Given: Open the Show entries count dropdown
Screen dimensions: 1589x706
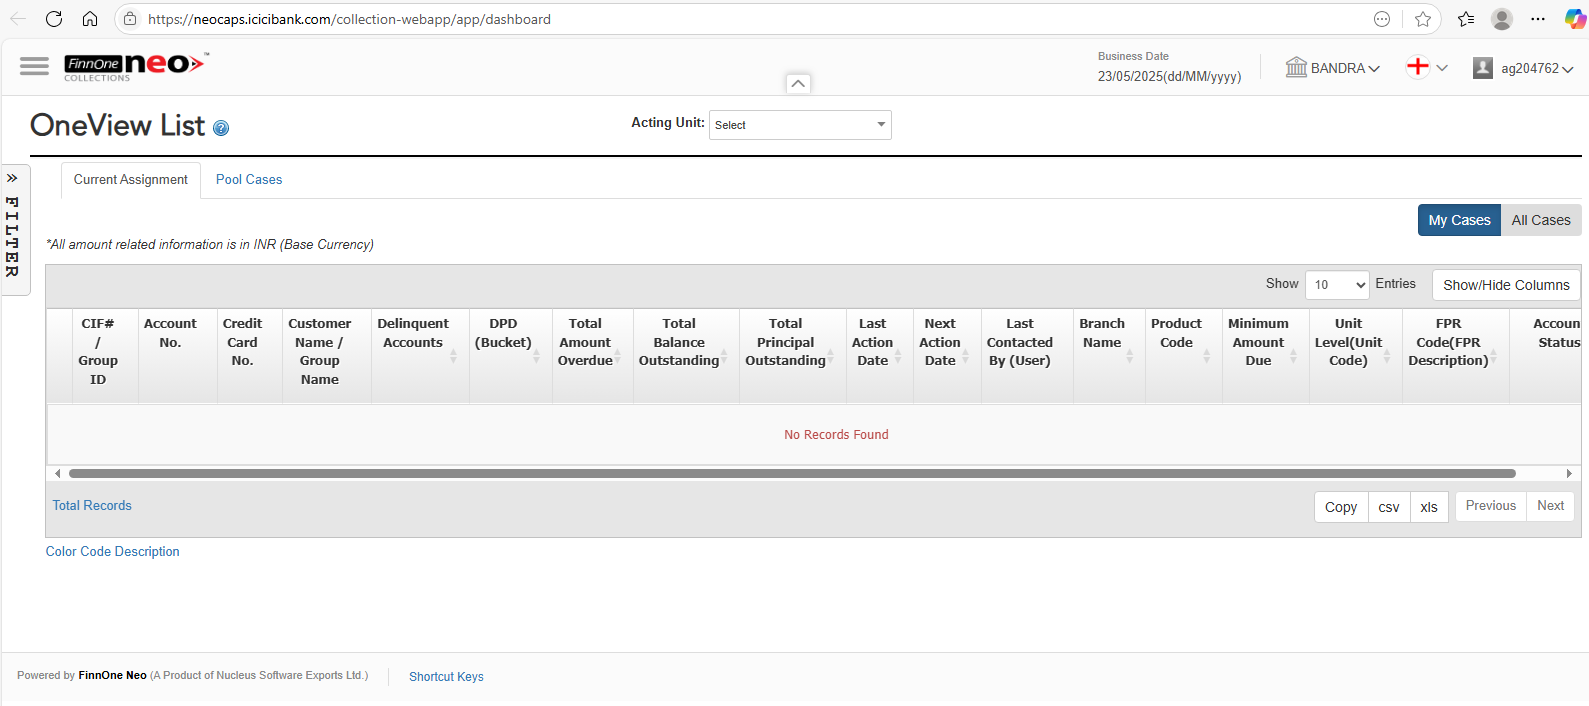Looking at the screenshot, I should click(1336, 285).
